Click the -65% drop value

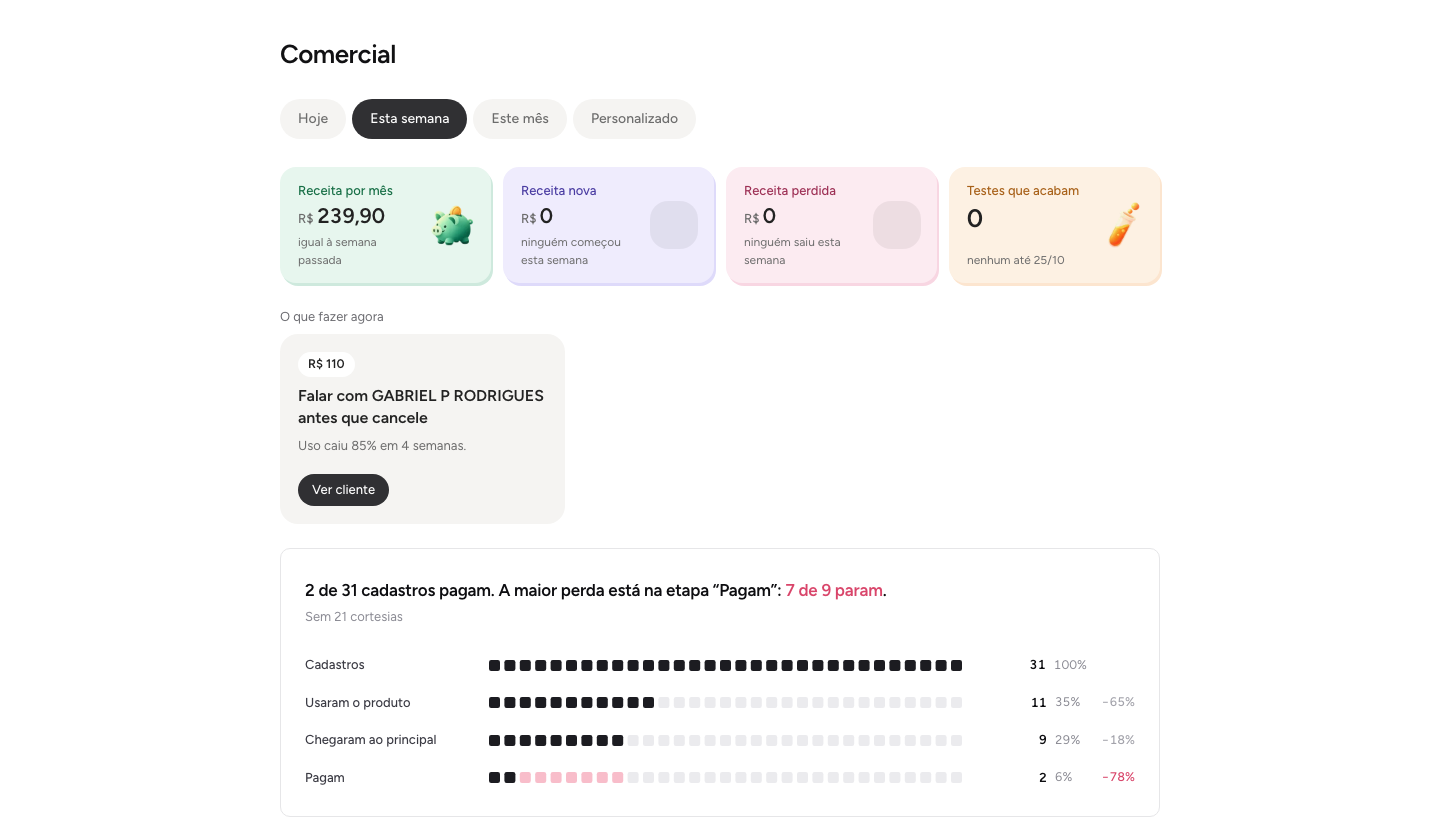click(x=1118, y=702)
